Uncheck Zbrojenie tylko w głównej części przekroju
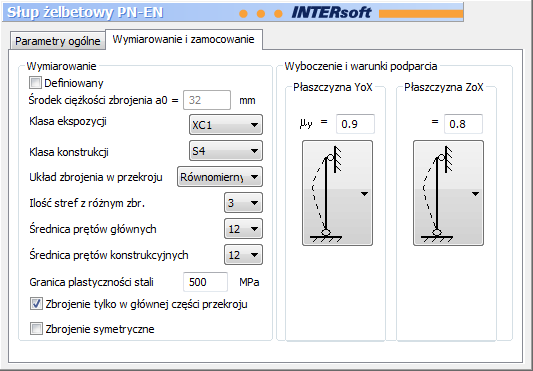The width and height of the screenshot is (533, 371). tap(36, 304)
